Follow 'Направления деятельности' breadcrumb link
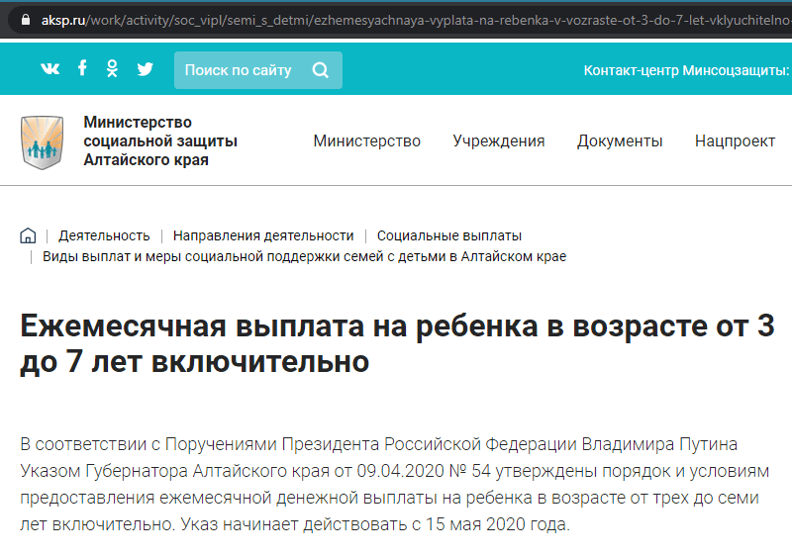Screen dimensions: 792x556 coord(263,236)
